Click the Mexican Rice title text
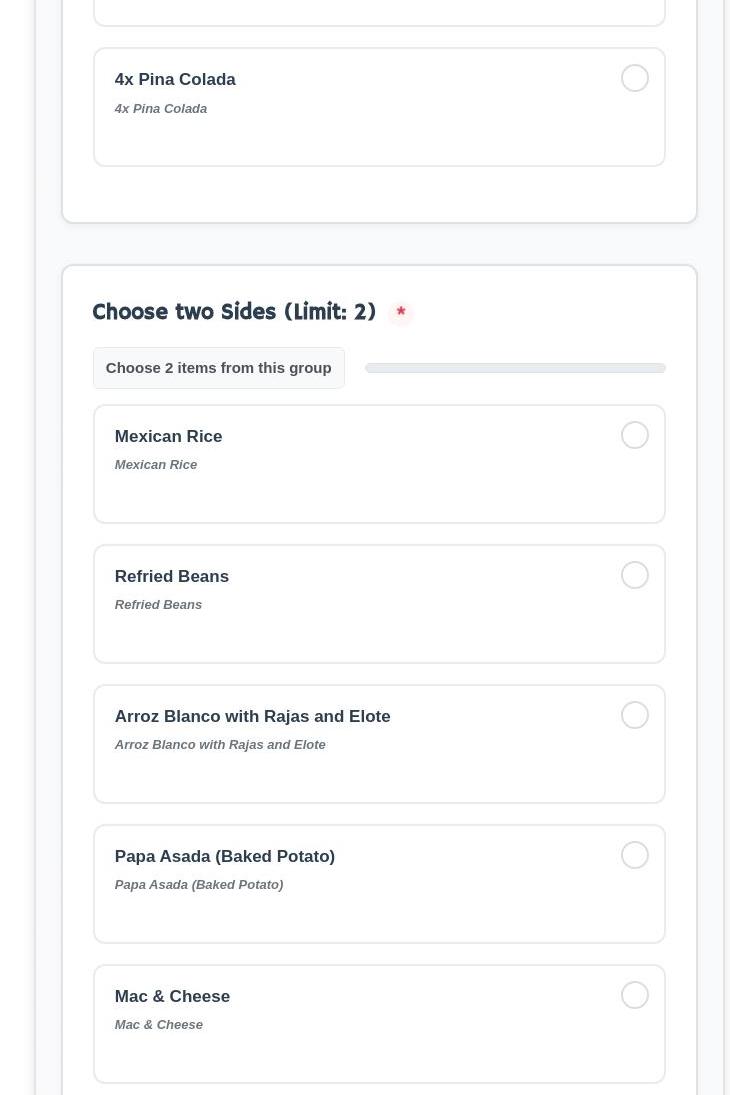The height and width of the screenshot is (1095, 730). [168, 436]
